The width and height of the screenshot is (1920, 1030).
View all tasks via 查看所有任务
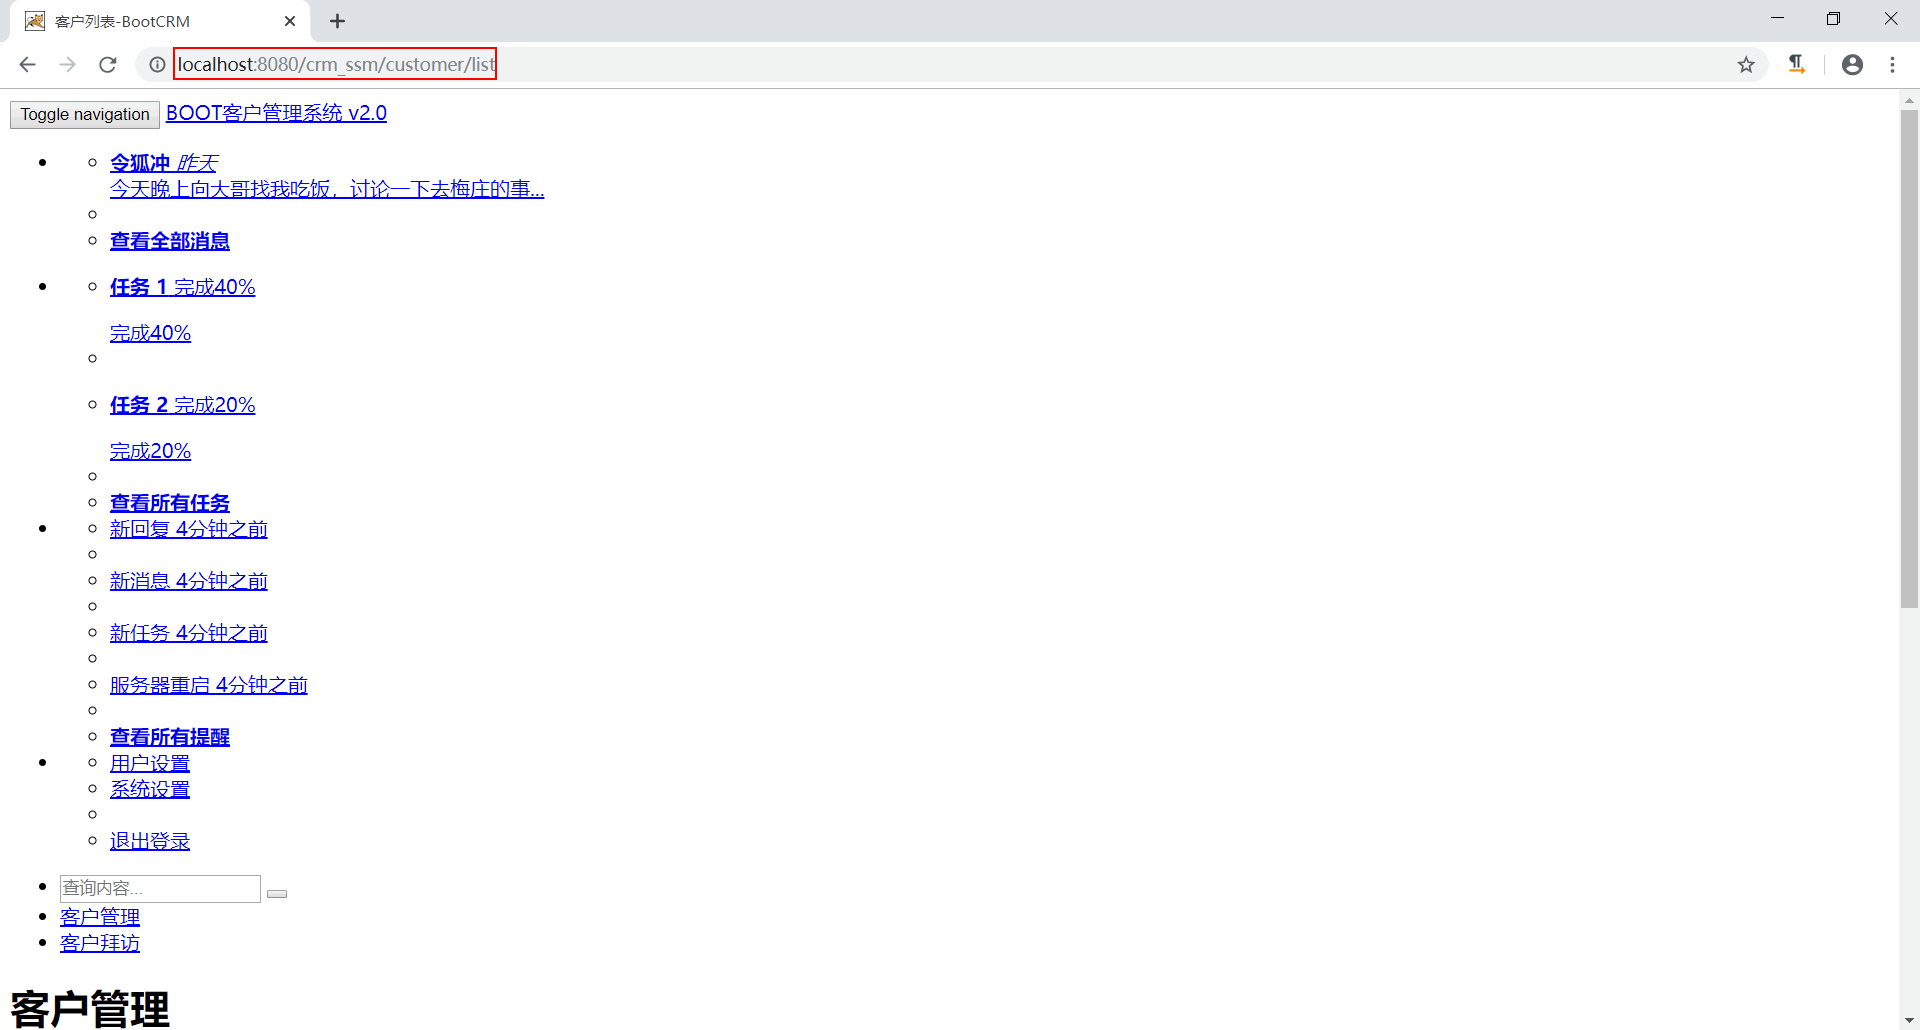(169, 502)
